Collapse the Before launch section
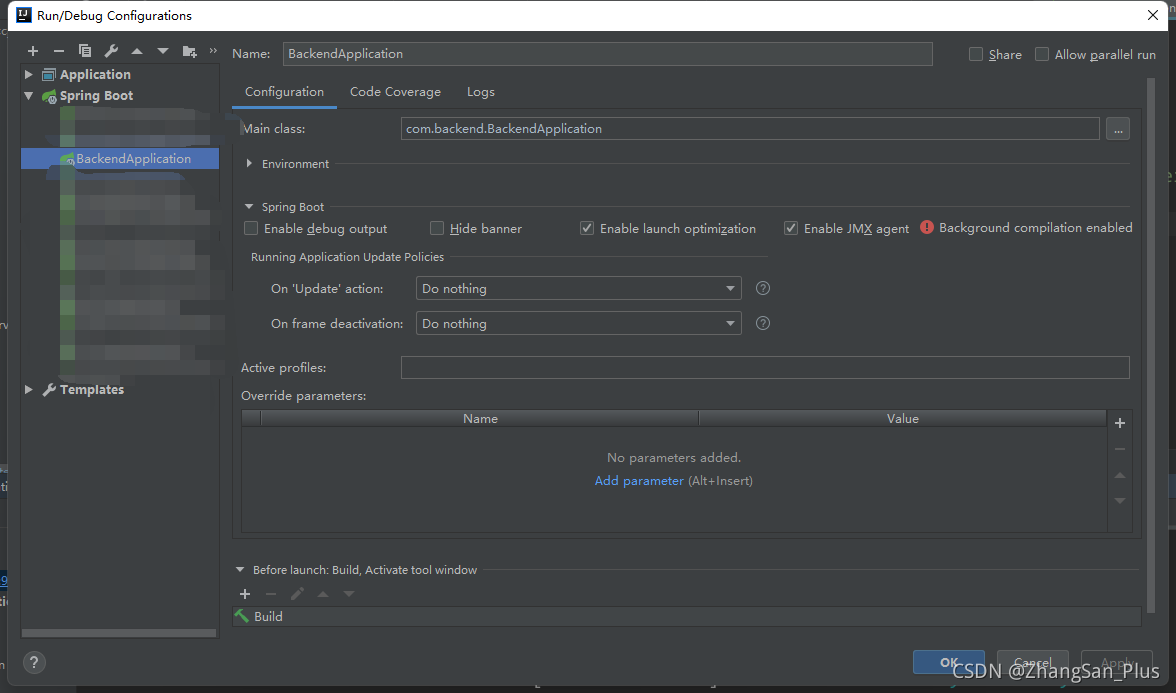 pos(240,570)
